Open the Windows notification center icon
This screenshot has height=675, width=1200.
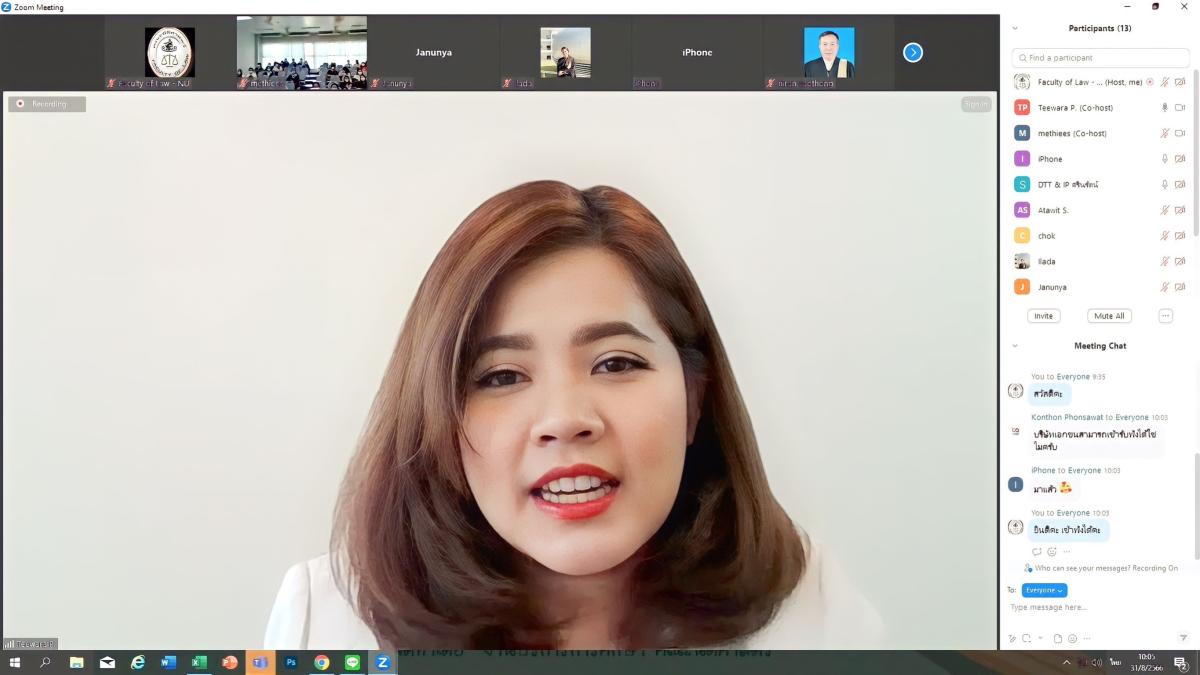coord(1181,662)
